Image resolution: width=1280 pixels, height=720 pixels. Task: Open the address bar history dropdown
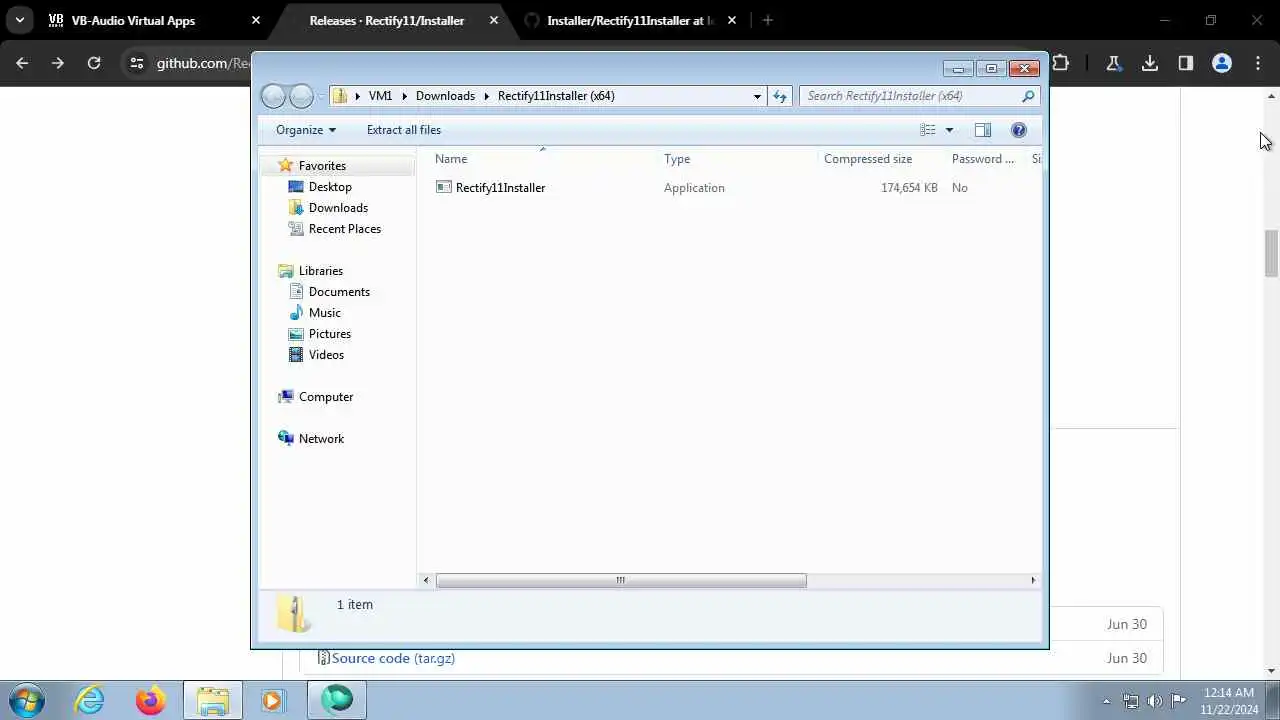click(757, 96)
